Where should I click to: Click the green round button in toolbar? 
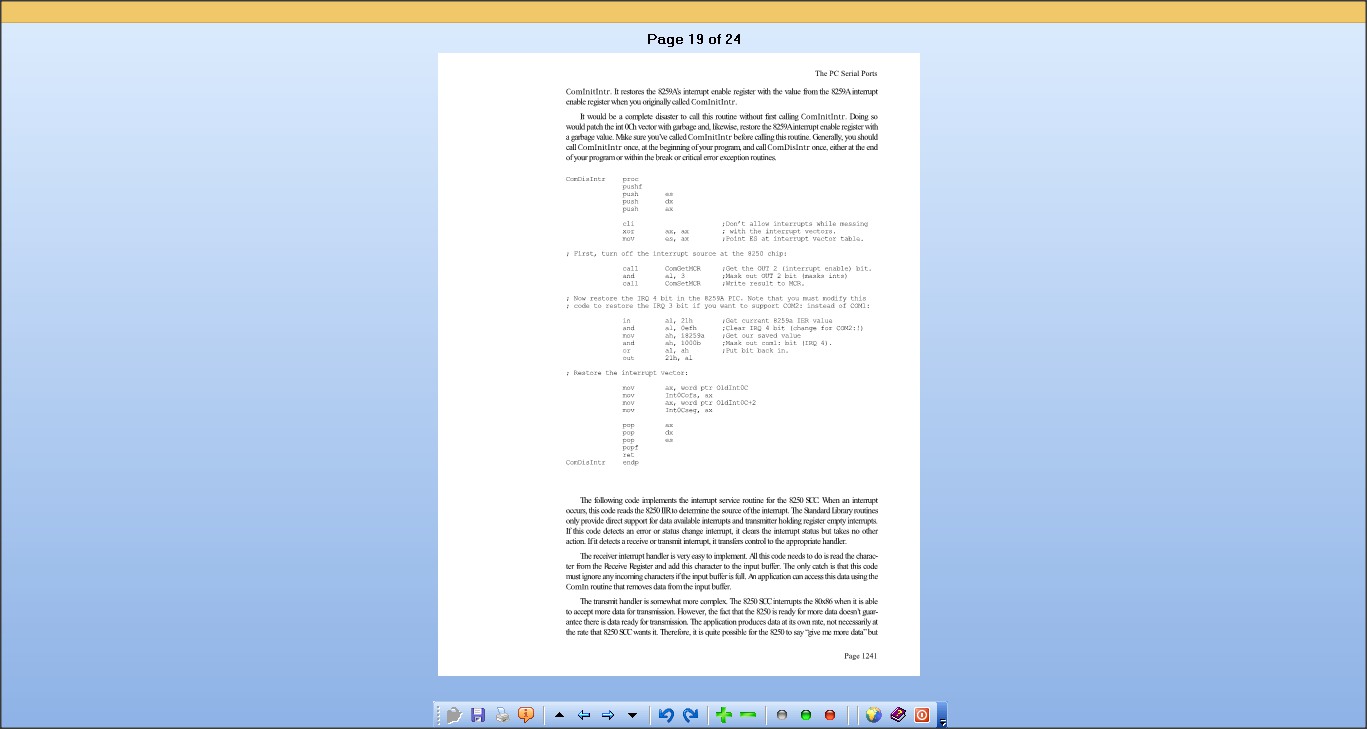[x=806, y=715]
